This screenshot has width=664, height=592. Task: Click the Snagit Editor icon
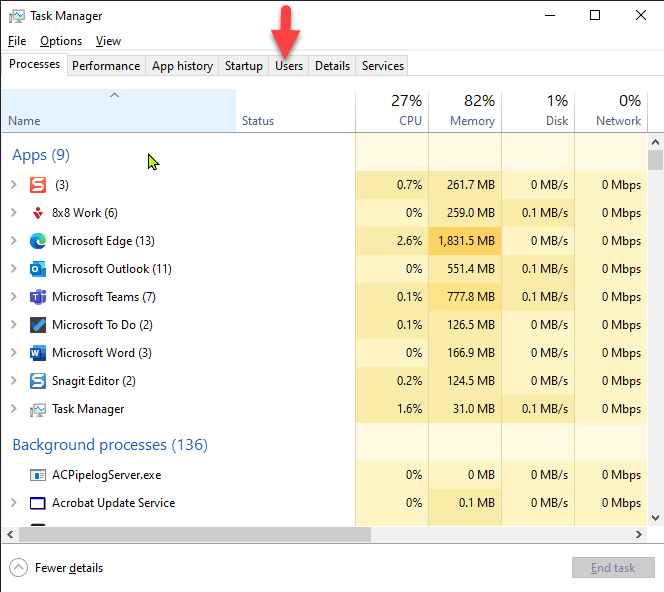point(38,381)
